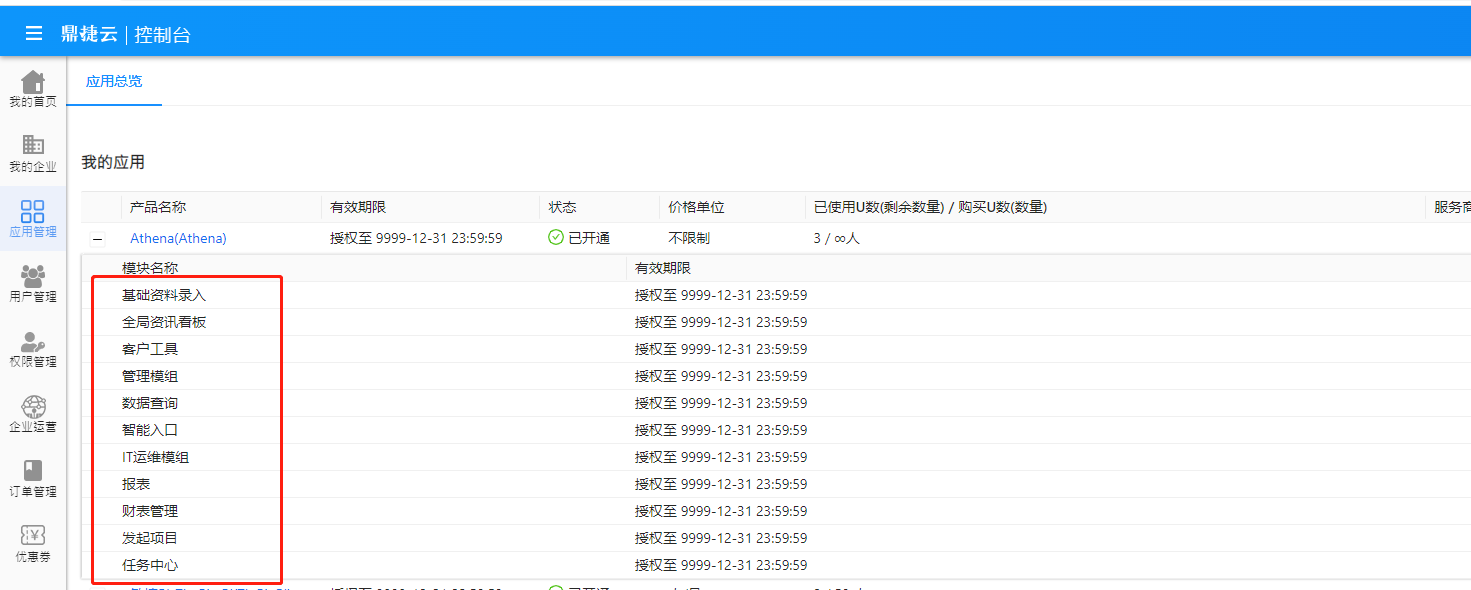Select the 全局资讯看板 module
This screenshot has height=590, width=1471.
click(x=164, y=322)
